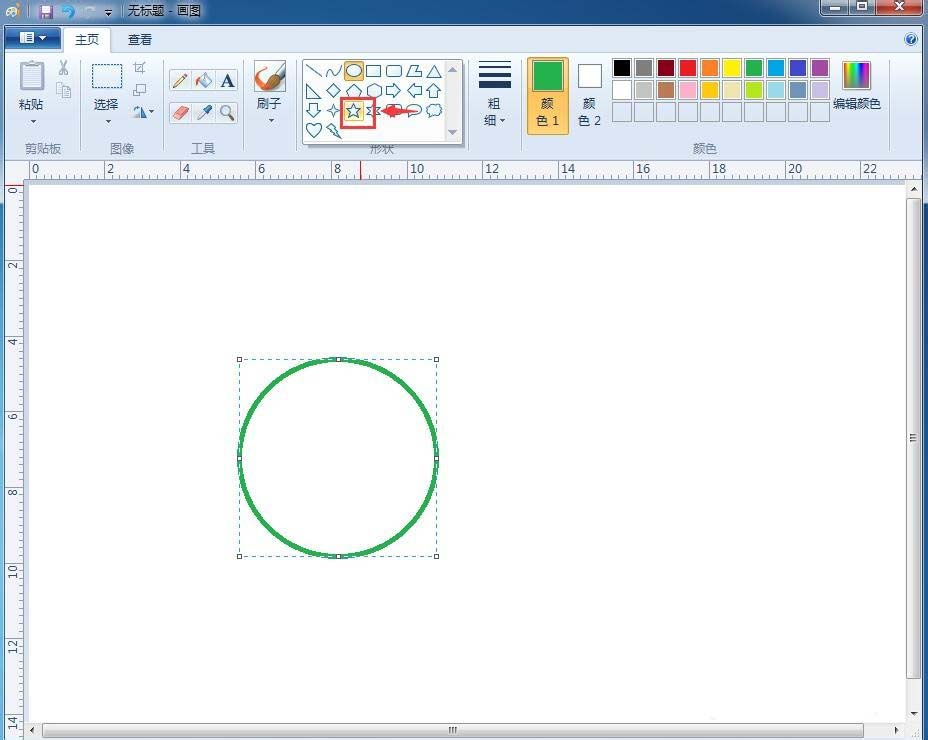This screenshot has height=740, width=928.
Task: Click the vertical scrollbar up arrow
Action: point(913,189)
